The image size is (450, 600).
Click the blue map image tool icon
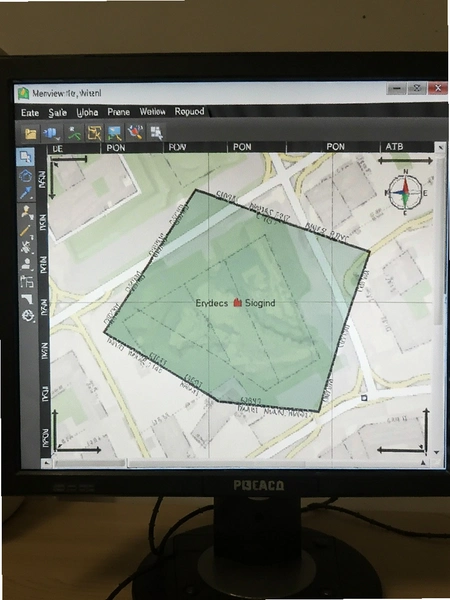pyautogui.click(x=114, y=133)
